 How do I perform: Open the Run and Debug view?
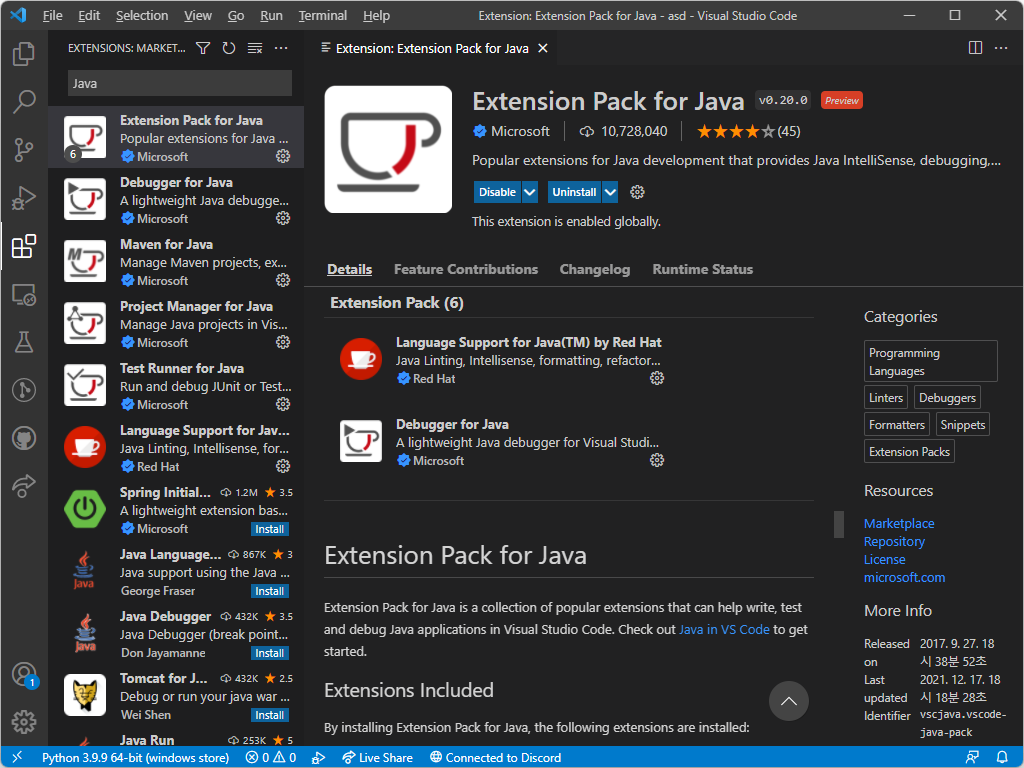click(x=24, y=199)
